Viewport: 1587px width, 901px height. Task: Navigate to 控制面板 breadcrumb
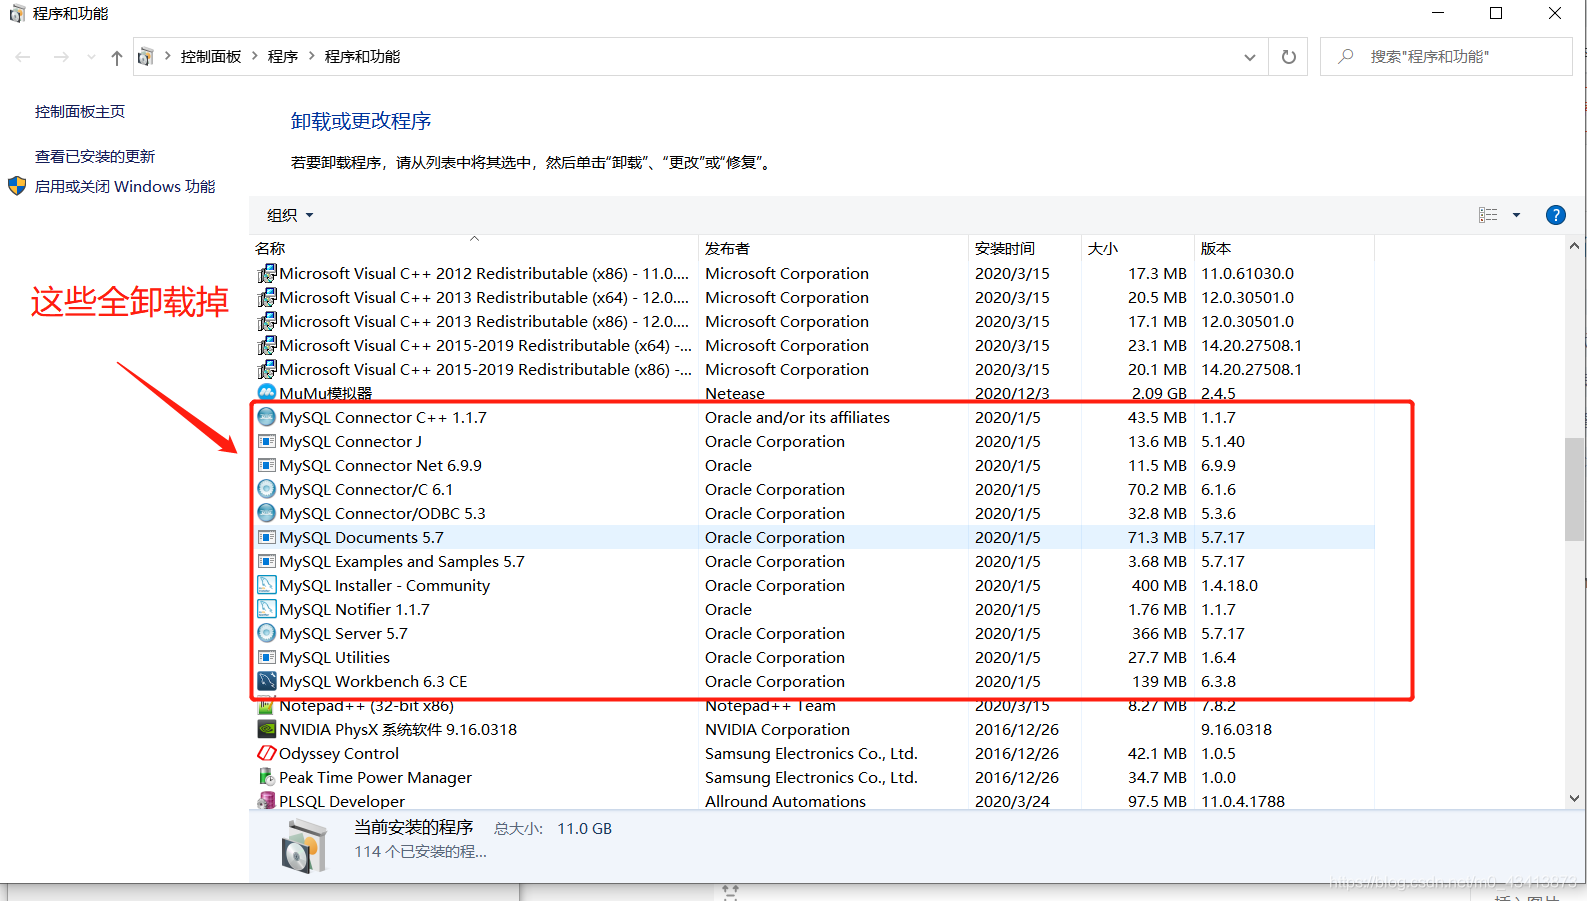tap(211, 57)
